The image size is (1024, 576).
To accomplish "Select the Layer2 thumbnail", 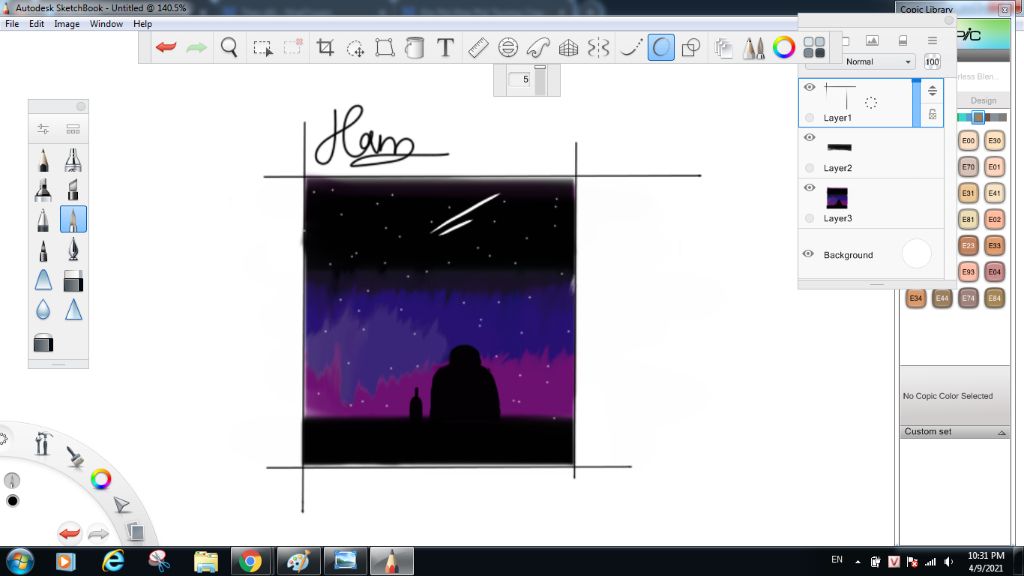I will pyautogui.click(x=839, y=147).
